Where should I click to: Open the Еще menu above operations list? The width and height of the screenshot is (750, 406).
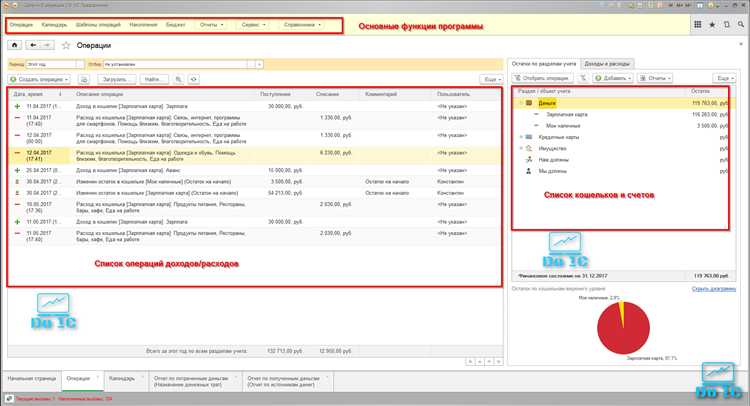click(x=491, y=79)
